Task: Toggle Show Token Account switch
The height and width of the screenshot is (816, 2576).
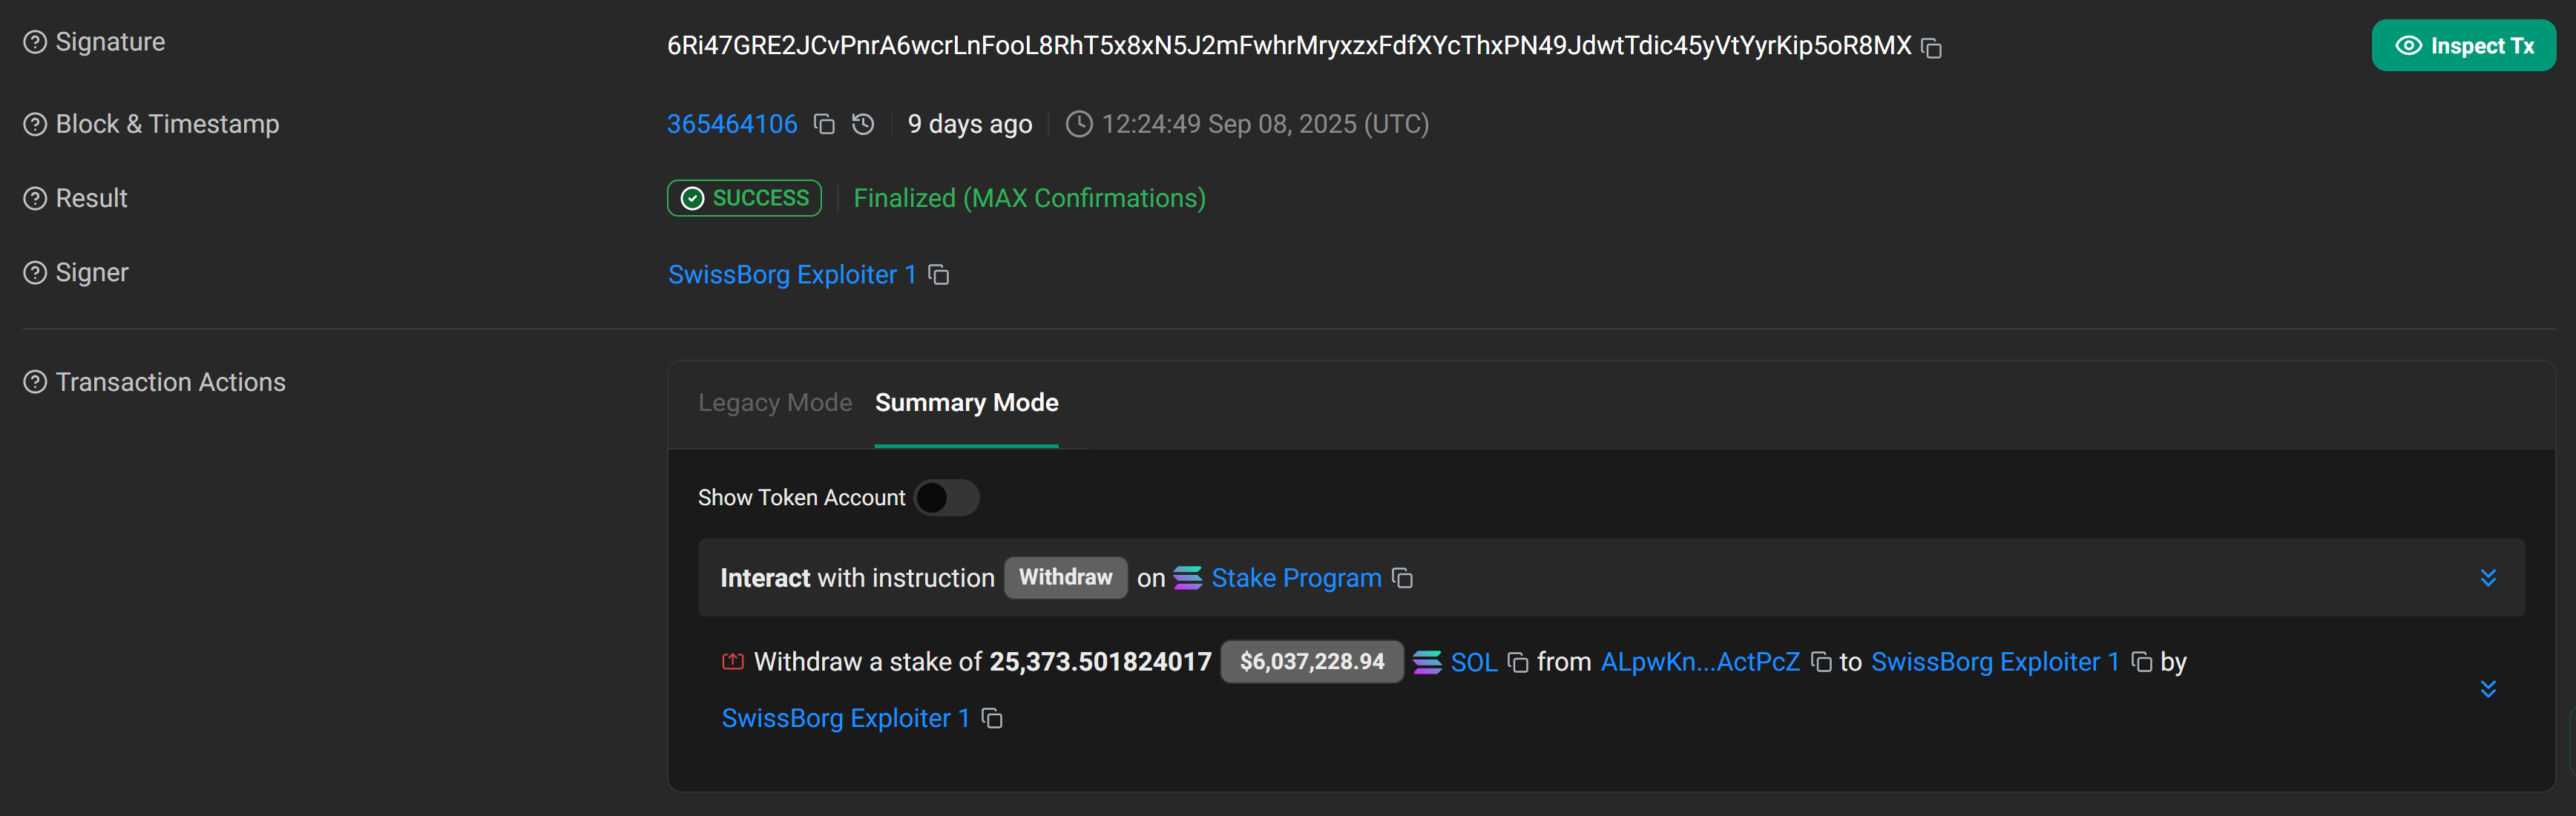Action: click(x=946, y=498)
